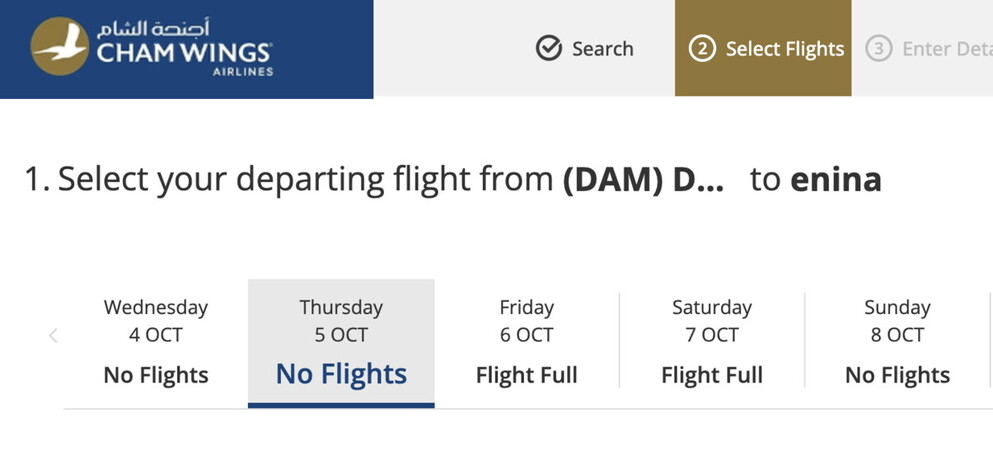Viewport: 993px width, 455px height.
Task: Click 'Flight Full' under Friday
Action: (x=527, y=376)
